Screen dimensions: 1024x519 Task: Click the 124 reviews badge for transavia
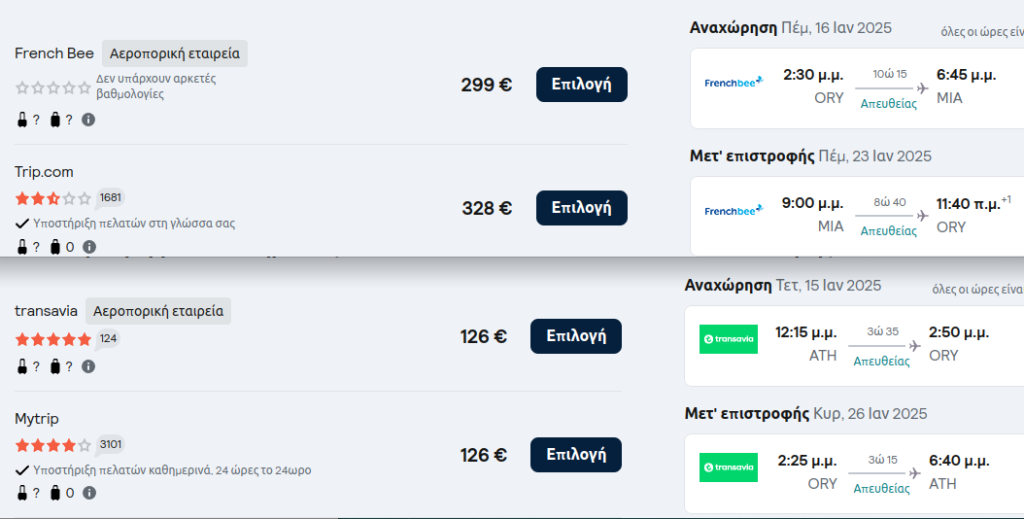[x=108, y=339]
